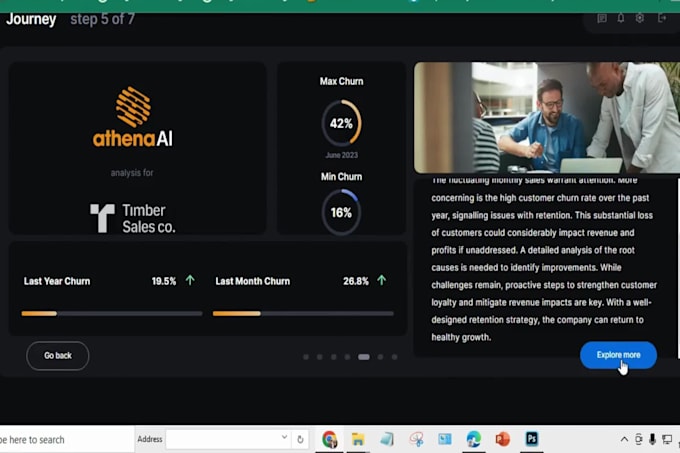Click the Min Churn label

341,176
